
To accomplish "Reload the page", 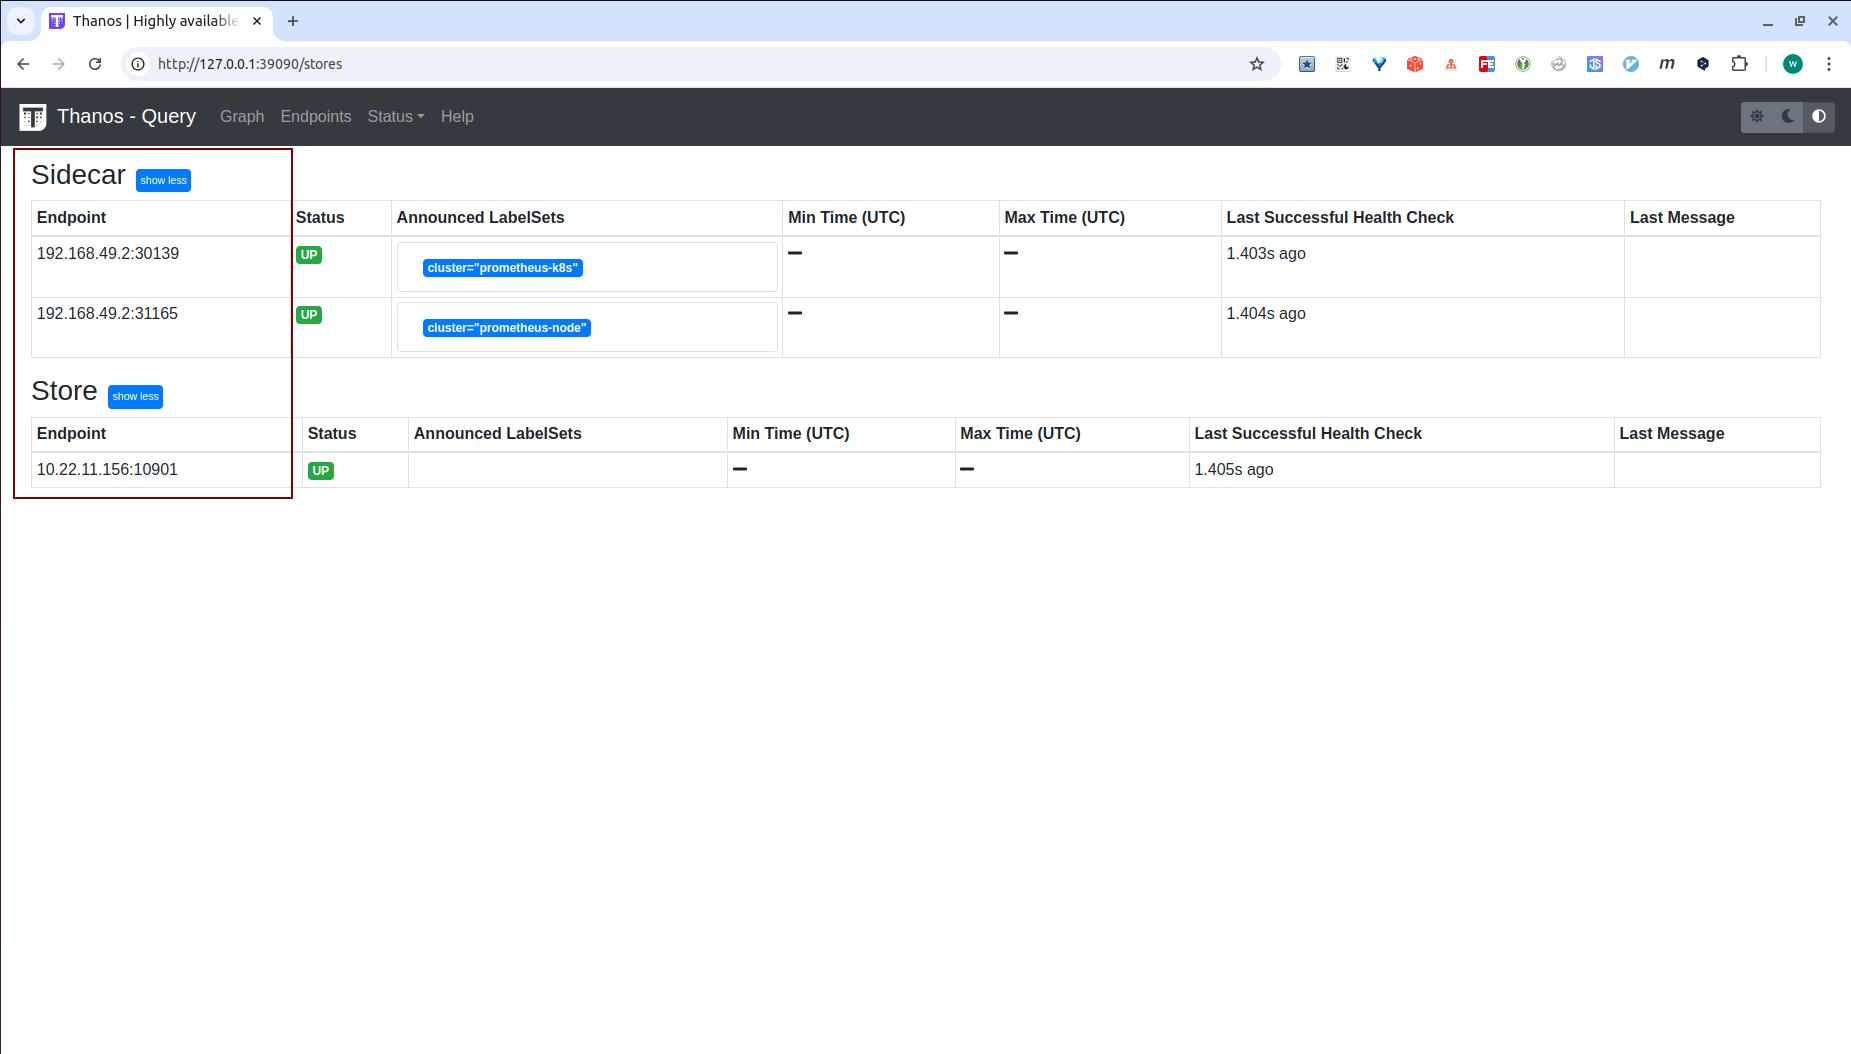I will click(95, 64).
